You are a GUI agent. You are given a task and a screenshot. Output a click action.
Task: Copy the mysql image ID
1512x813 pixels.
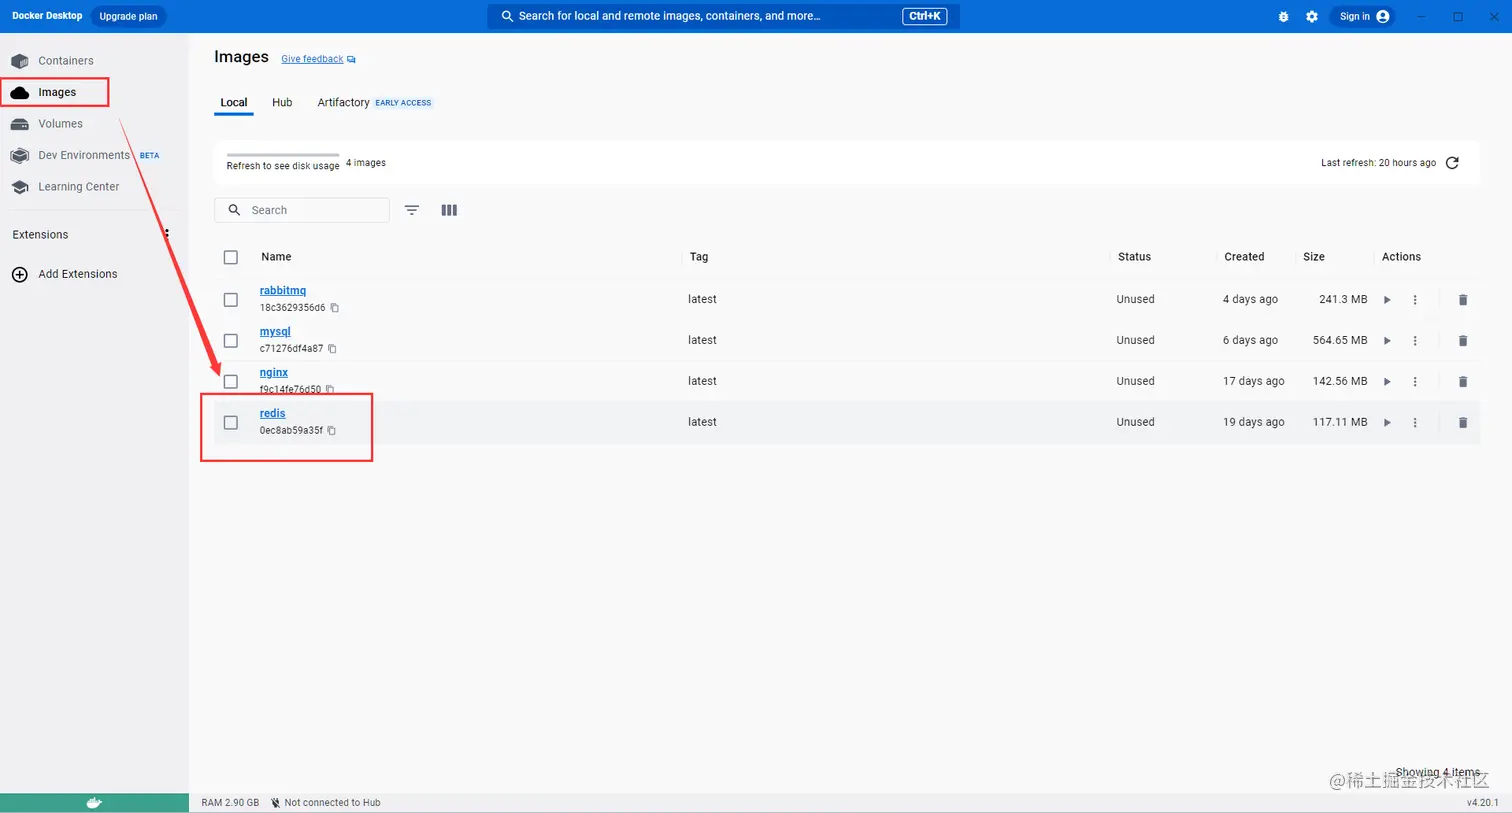tap(332, 349)
